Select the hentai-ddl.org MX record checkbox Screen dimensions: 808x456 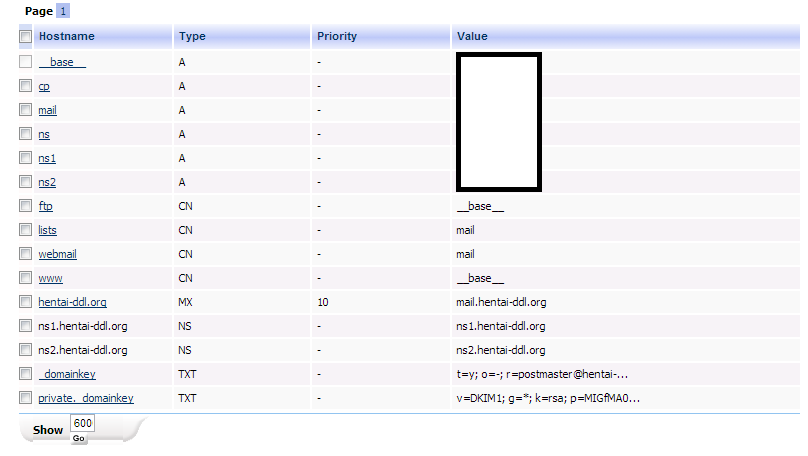pyautogui.click(x=25, y=302)
